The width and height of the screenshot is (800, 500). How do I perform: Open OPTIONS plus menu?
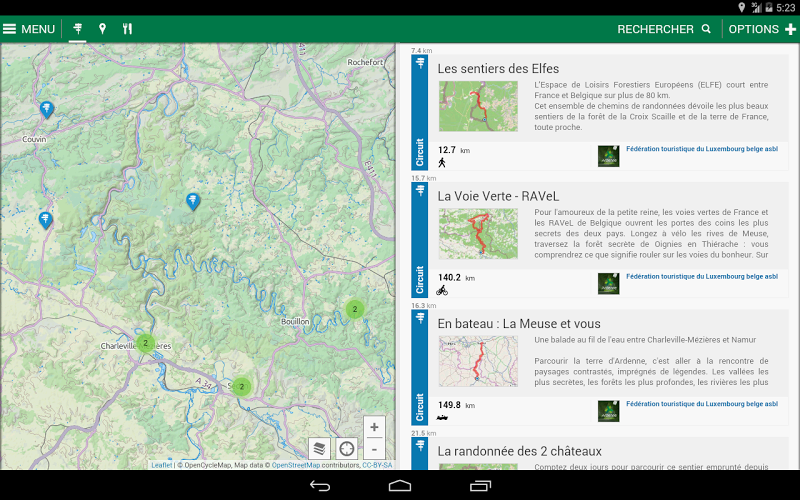tap(762, 29)
